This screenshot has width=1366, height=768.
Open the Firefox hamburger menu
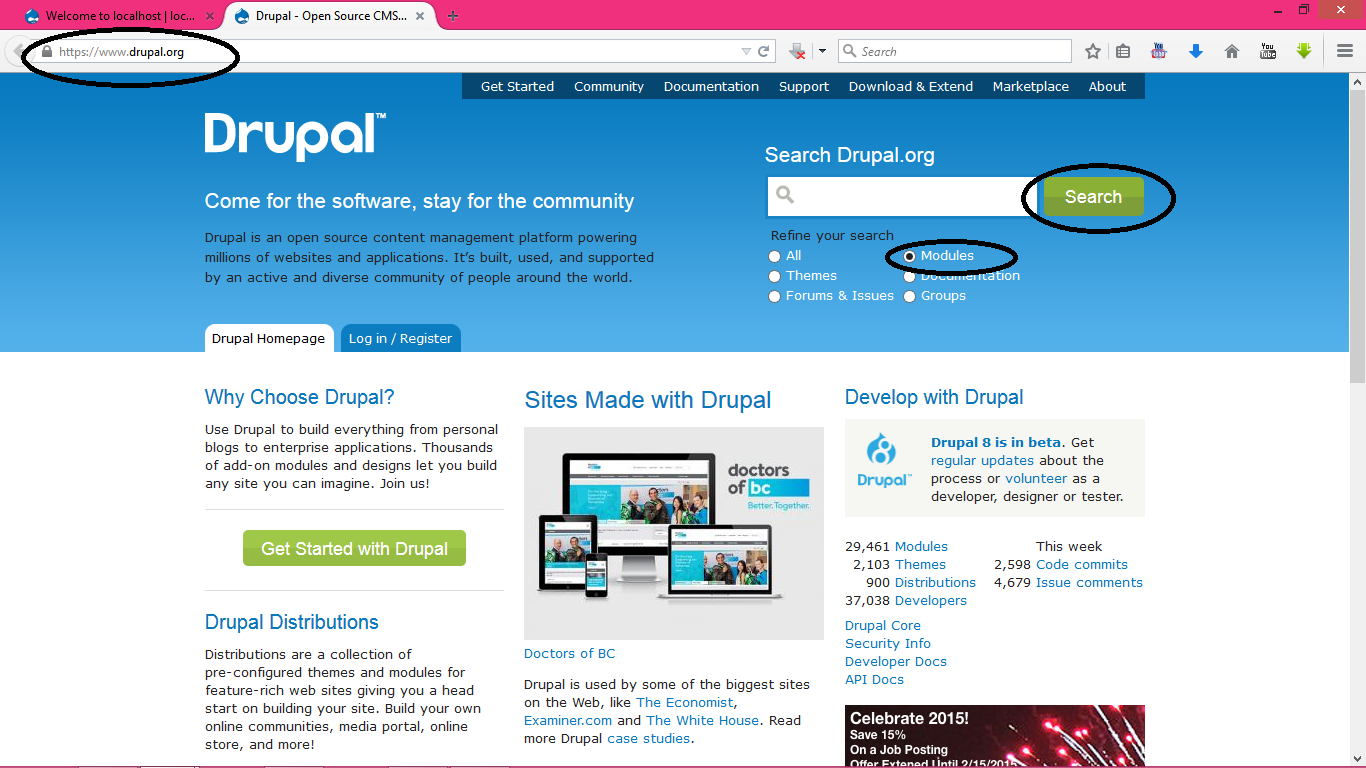click(x=1345, y=51)
